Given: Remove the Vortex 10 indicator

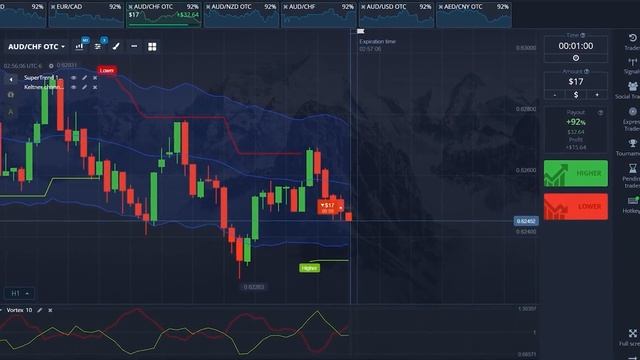Looking at the screenshot, I should (x=50, y=310).
